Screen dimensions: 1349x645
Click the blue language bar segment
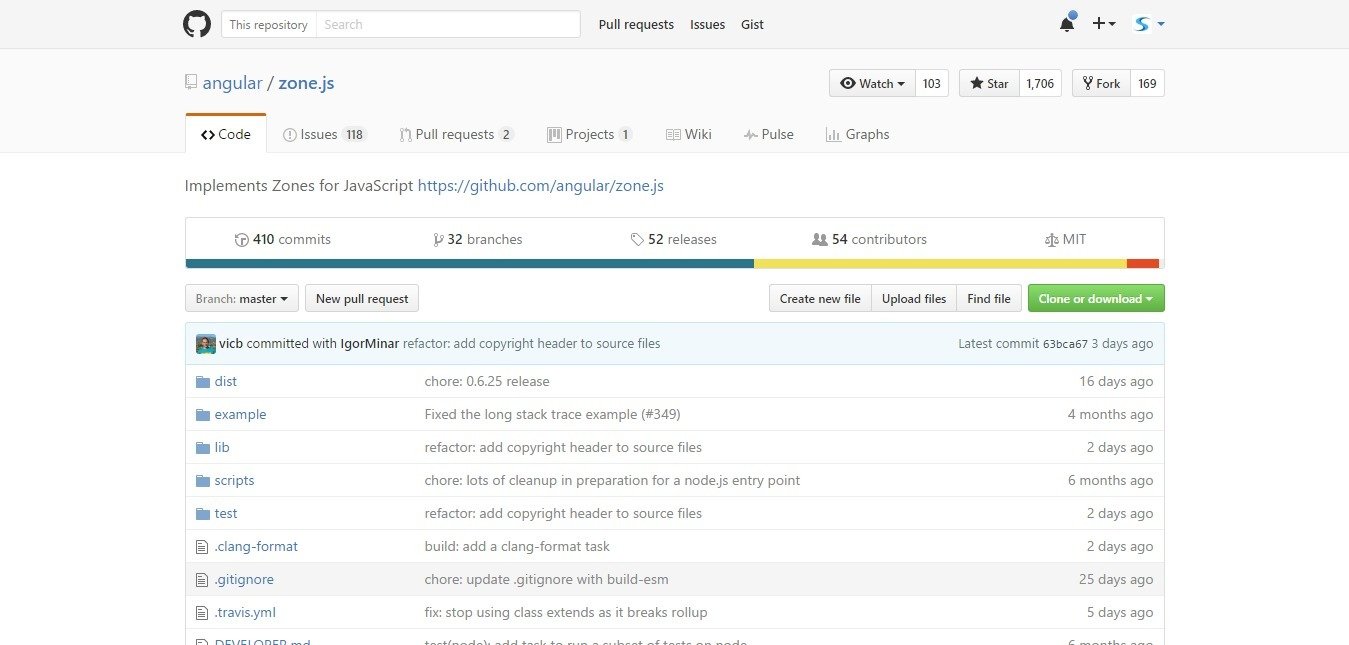pyautogui.click(x=470, y=264)
